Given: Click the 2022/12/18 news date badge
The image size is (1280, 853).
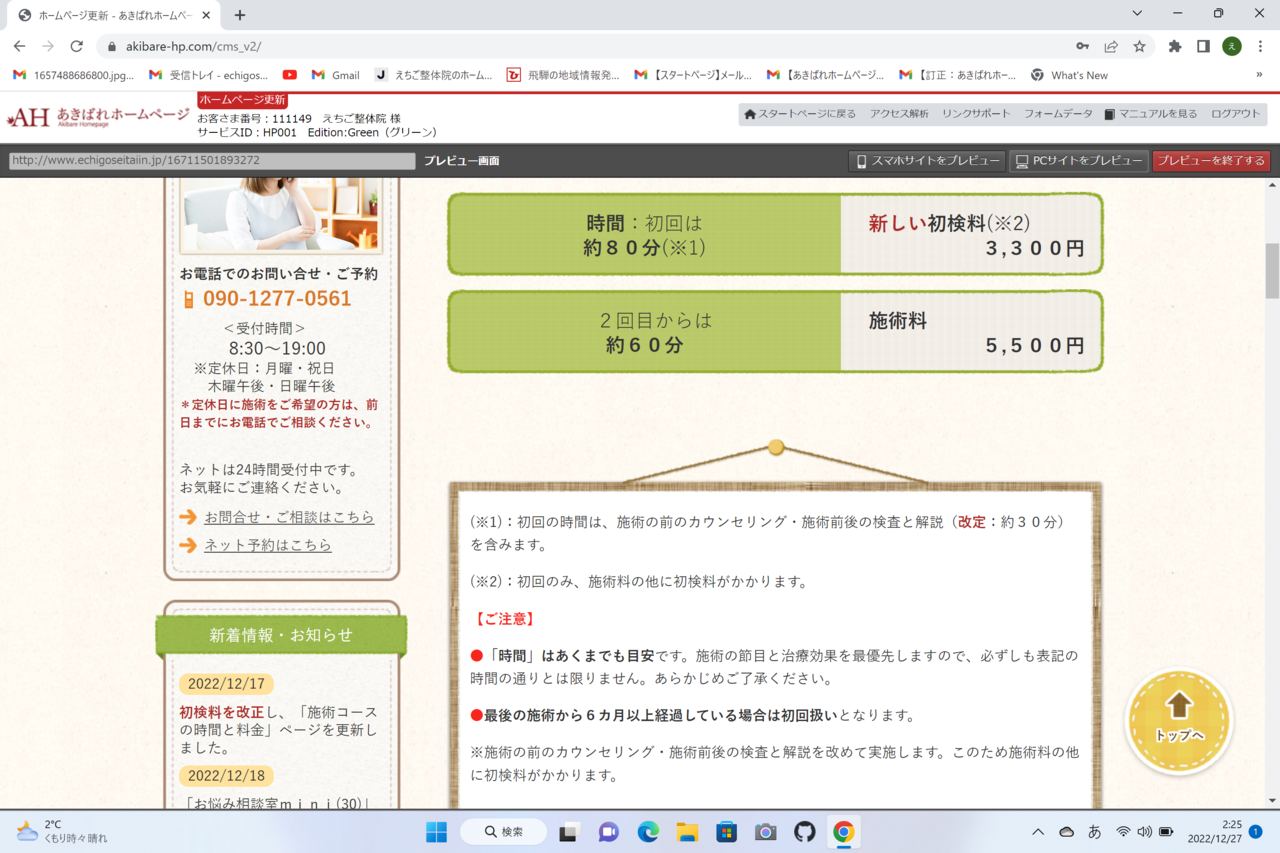Looking at the screenshot, I should 226,776.
